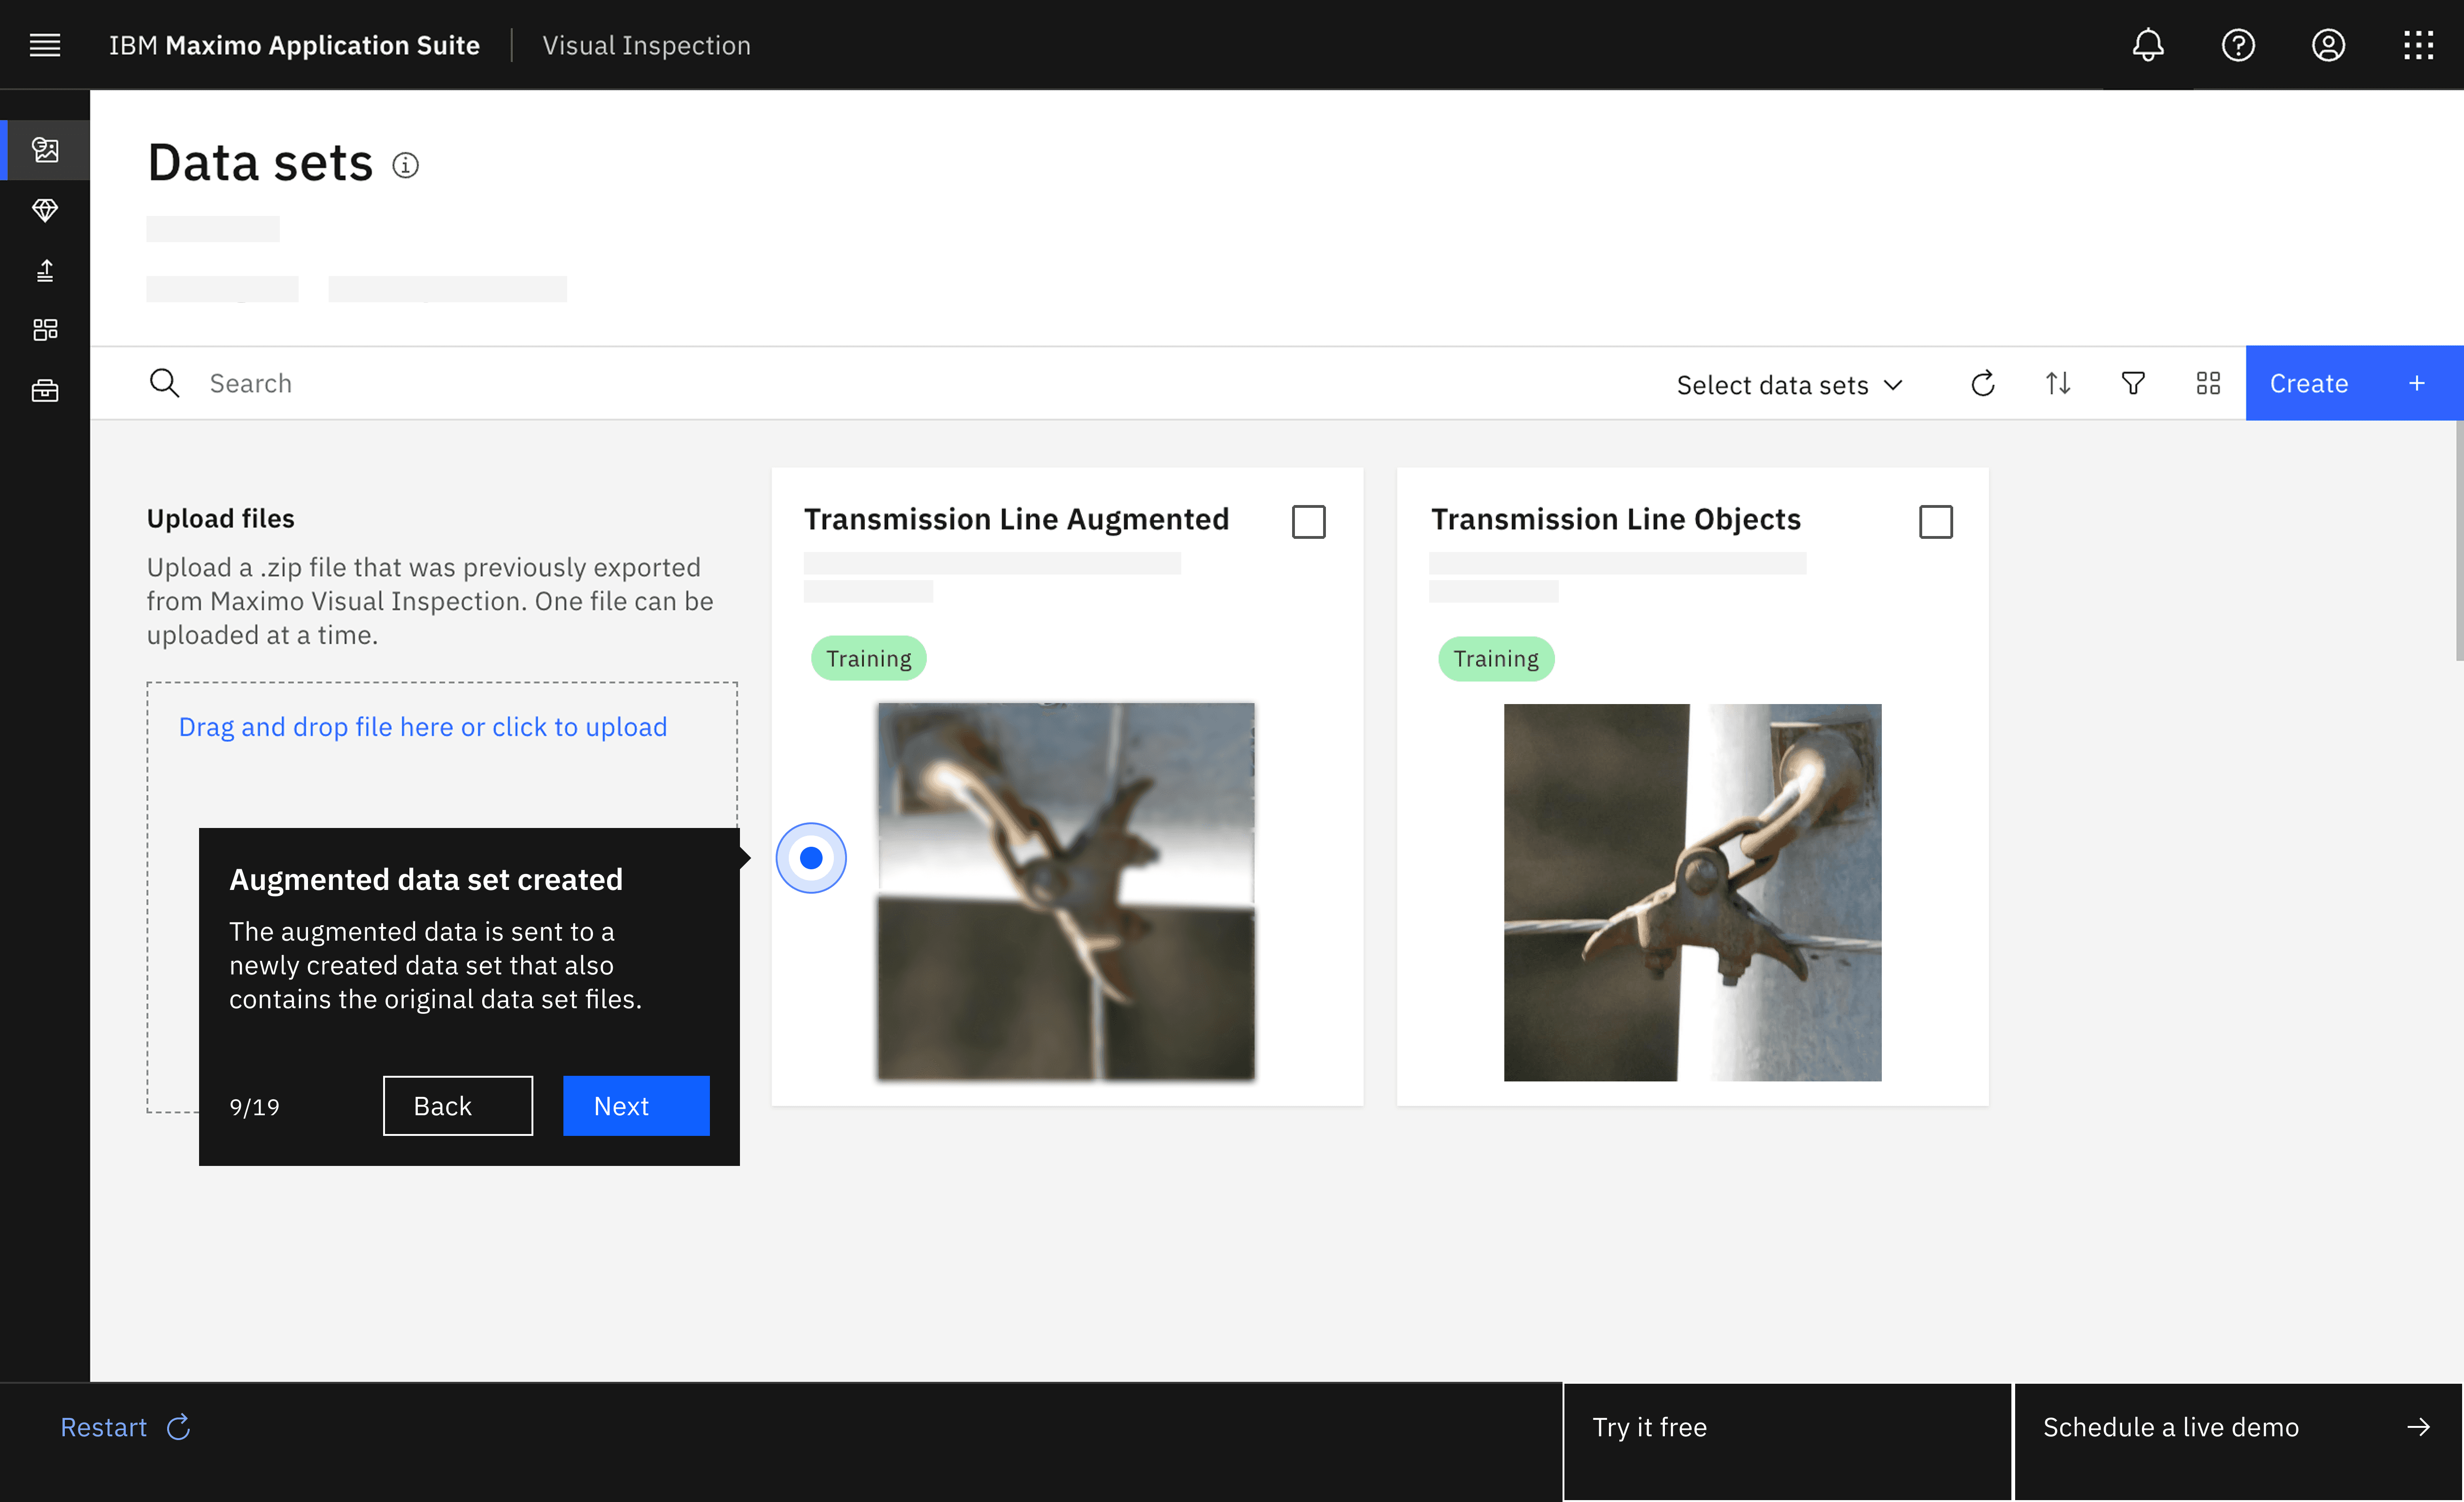Click the notifications bell icon
The image size is (2464, 1502).
point(2147,45)
